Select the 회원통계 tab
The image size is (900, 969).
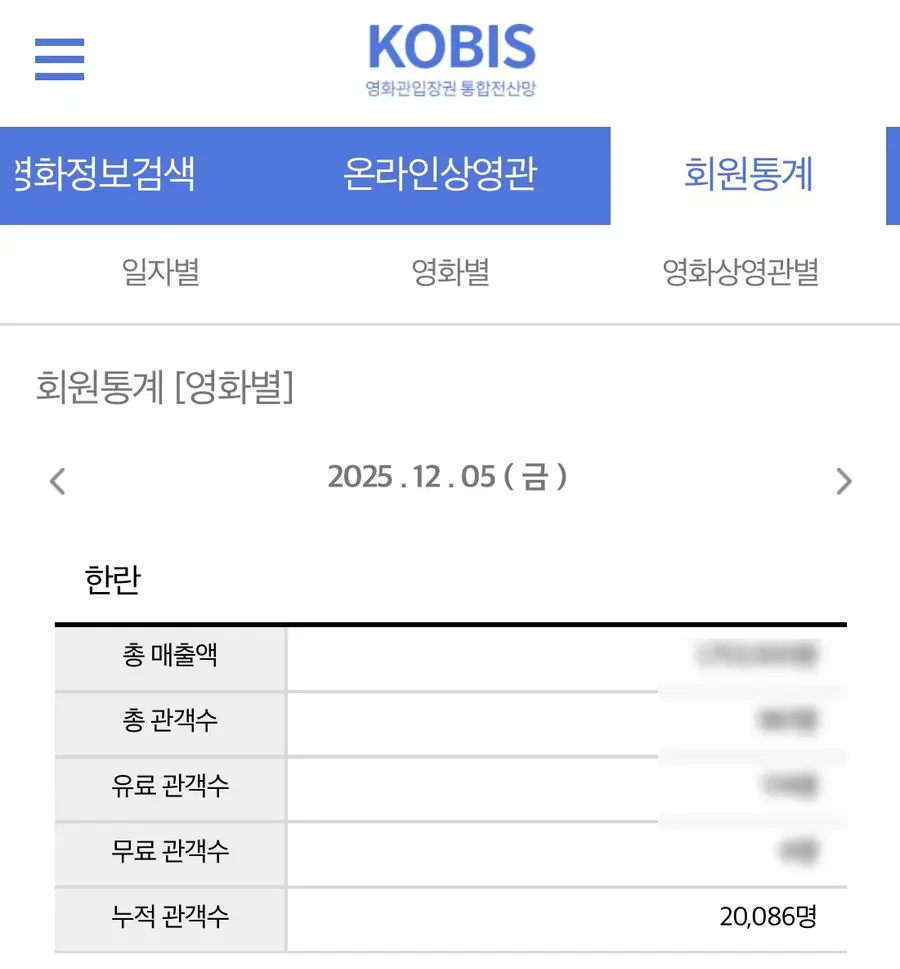tap(748, 175)
